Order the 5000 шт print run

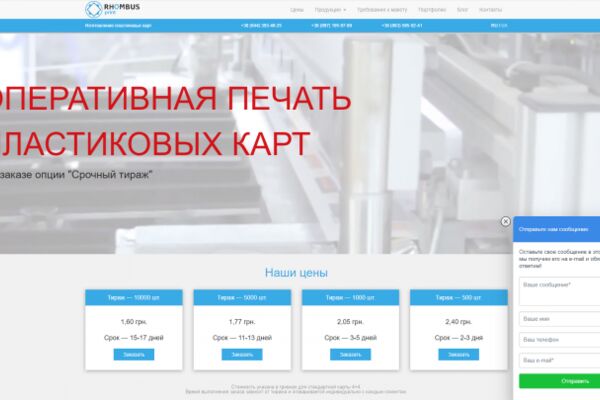tap(242, 354)
